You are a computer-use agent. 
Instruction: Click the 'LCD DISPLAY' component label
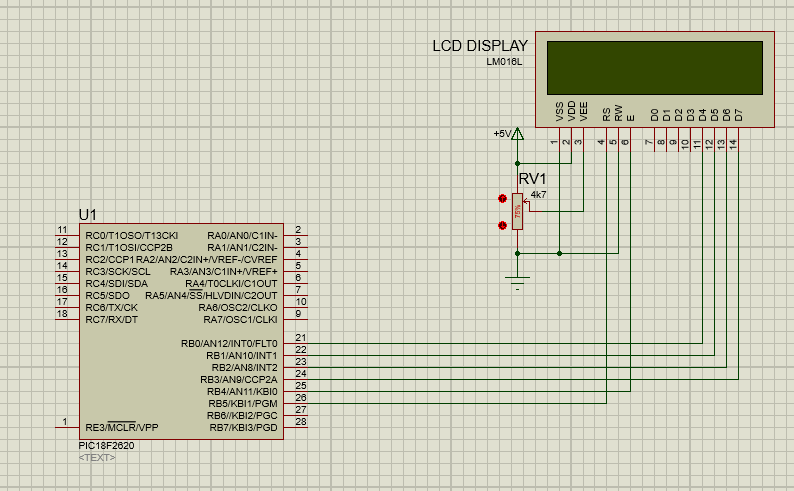click(480, 46)
